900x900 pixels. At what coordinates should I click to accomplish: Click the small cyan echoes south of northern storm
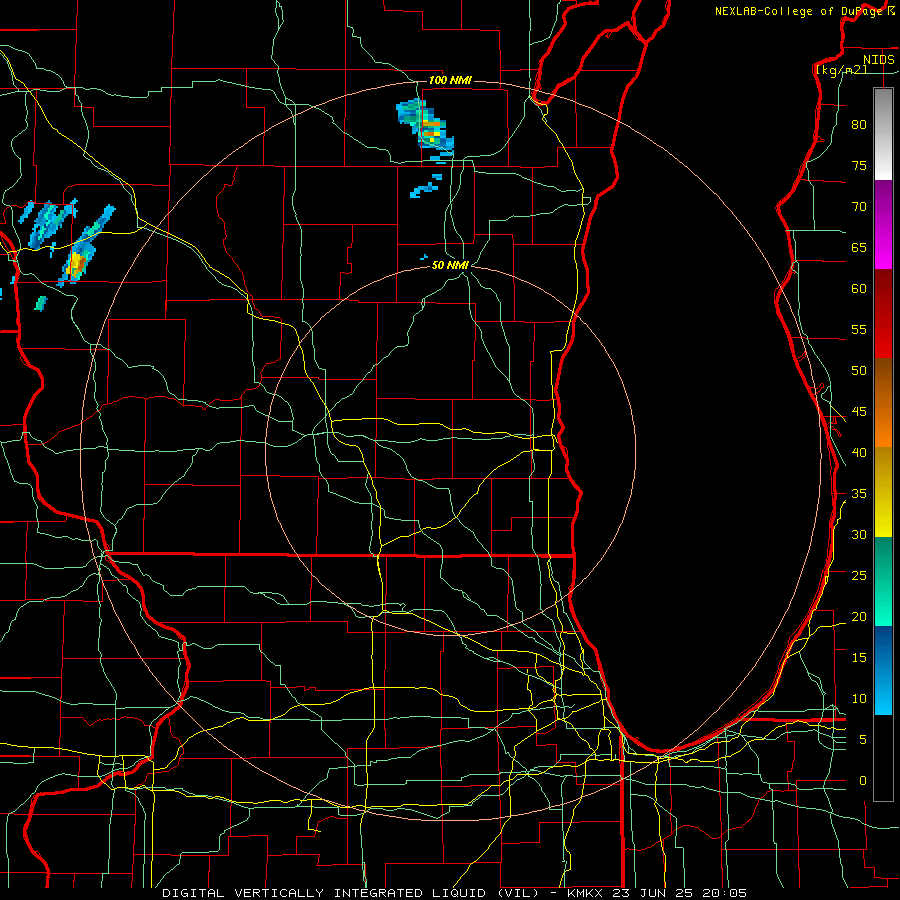(x=426, y=185)
